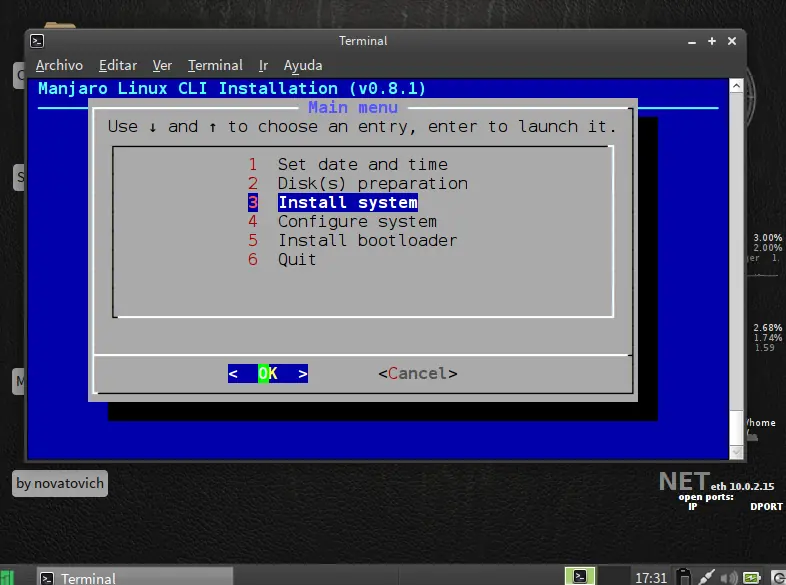Select 'Disk(s) preparation' entry
Image resolution: width=786 pixels, height=585 pixels.
click(372, 183)
